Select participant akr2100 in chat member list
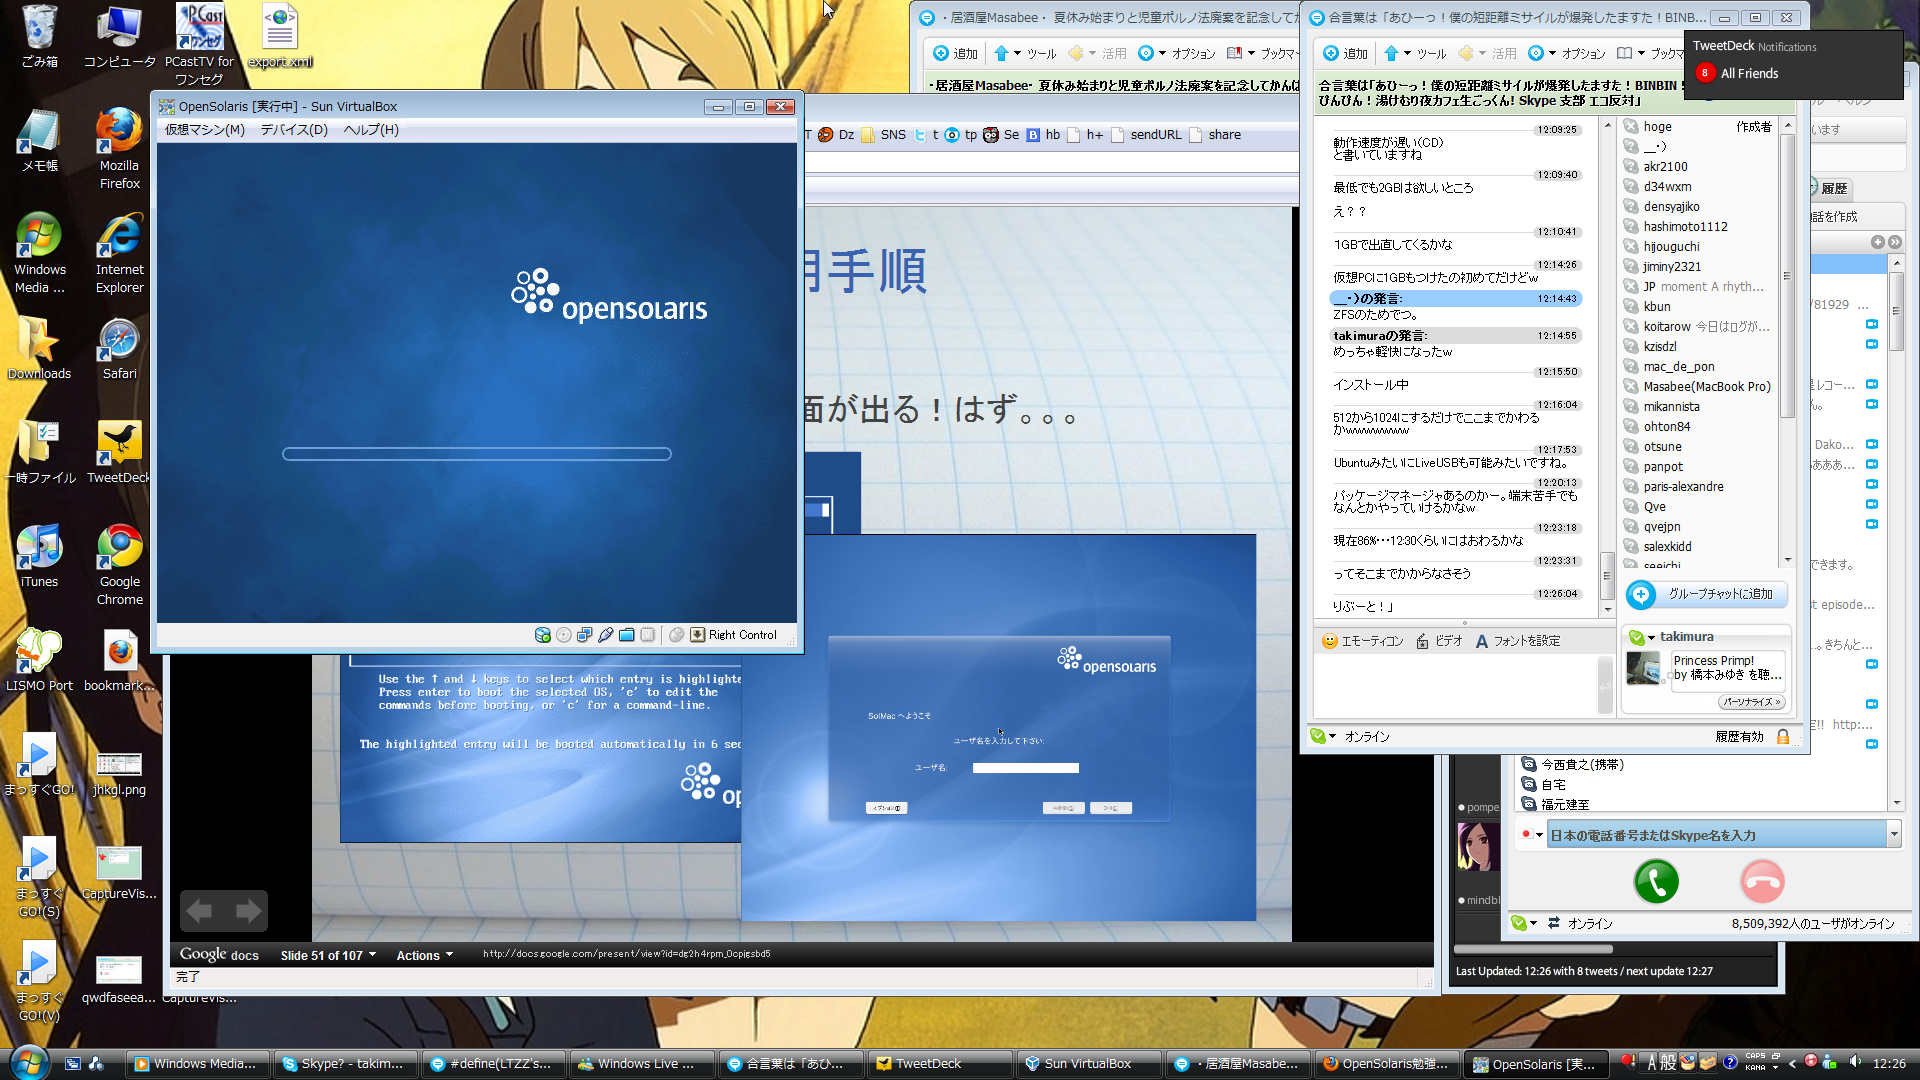 pos(1665,167)
